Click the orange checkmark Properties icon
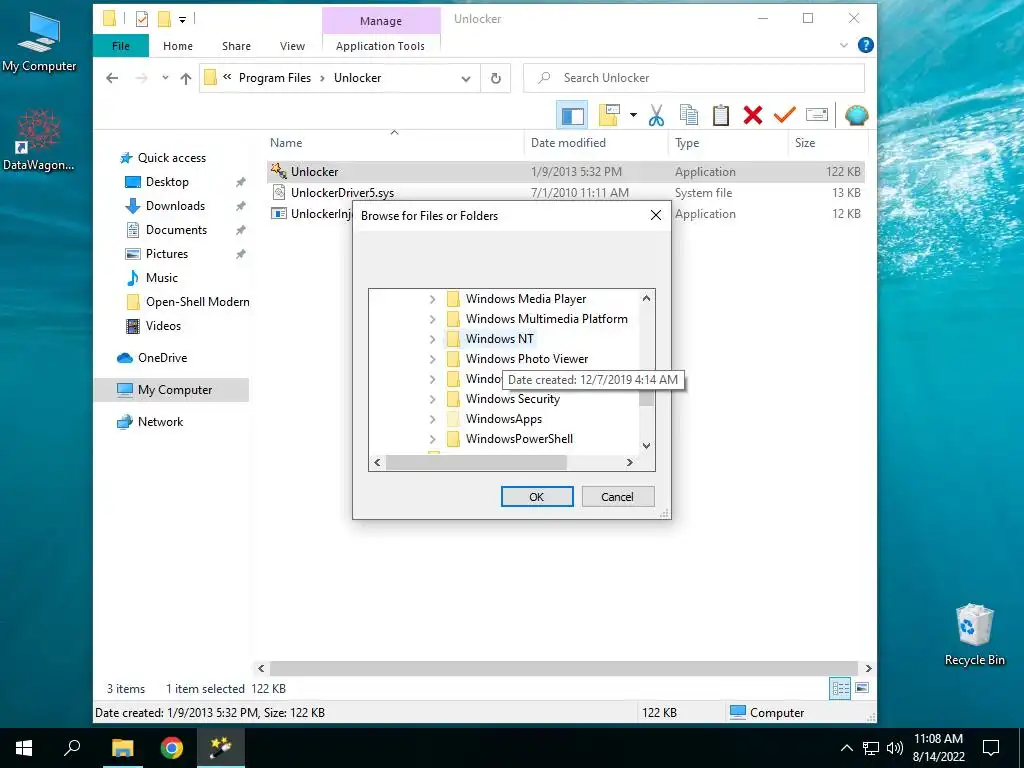1024x768 pixels. (x=784, y=116)
